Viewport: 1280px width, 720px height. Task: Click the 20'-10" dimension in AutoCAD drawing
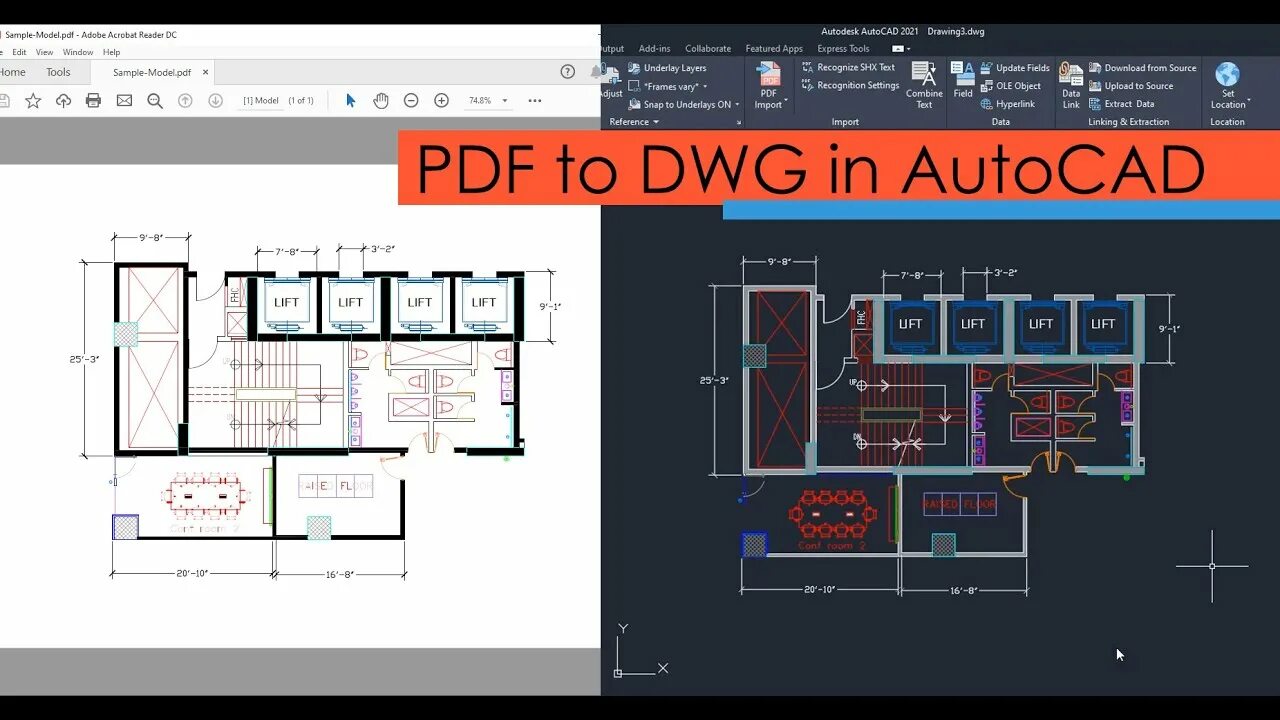click(x=819, y=590)
